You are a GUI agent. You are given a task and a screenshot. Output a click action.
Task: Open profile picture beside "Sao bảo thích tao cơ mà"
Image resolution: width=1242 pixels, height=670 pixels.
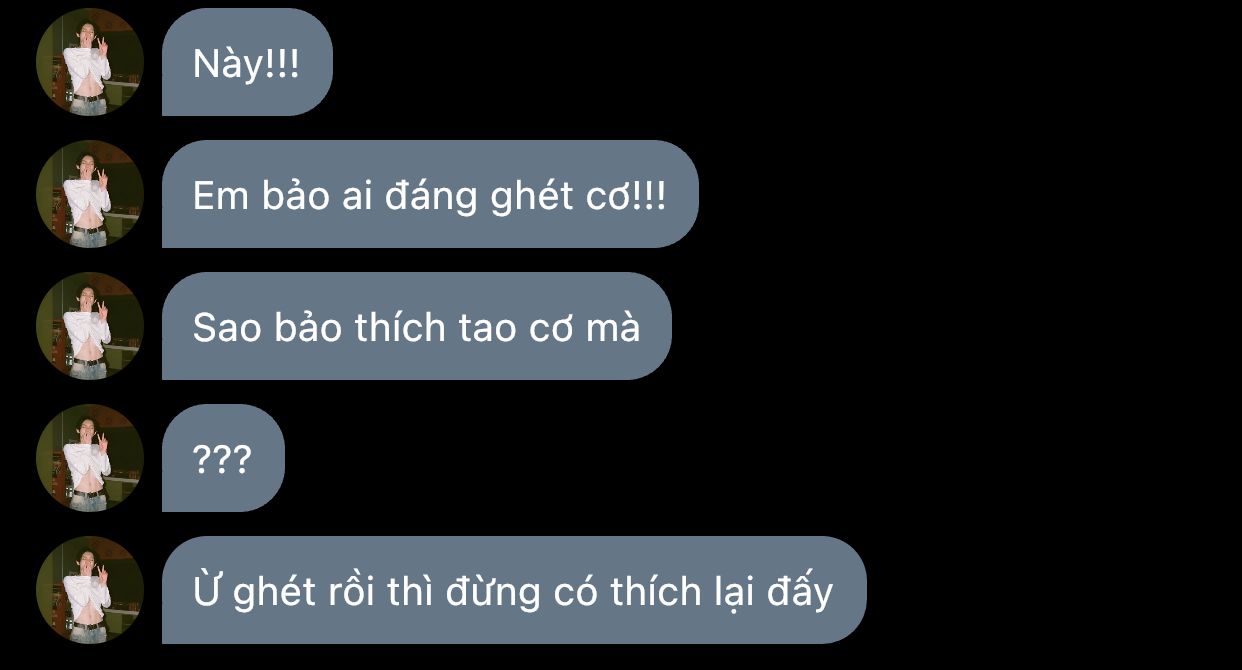90,326
